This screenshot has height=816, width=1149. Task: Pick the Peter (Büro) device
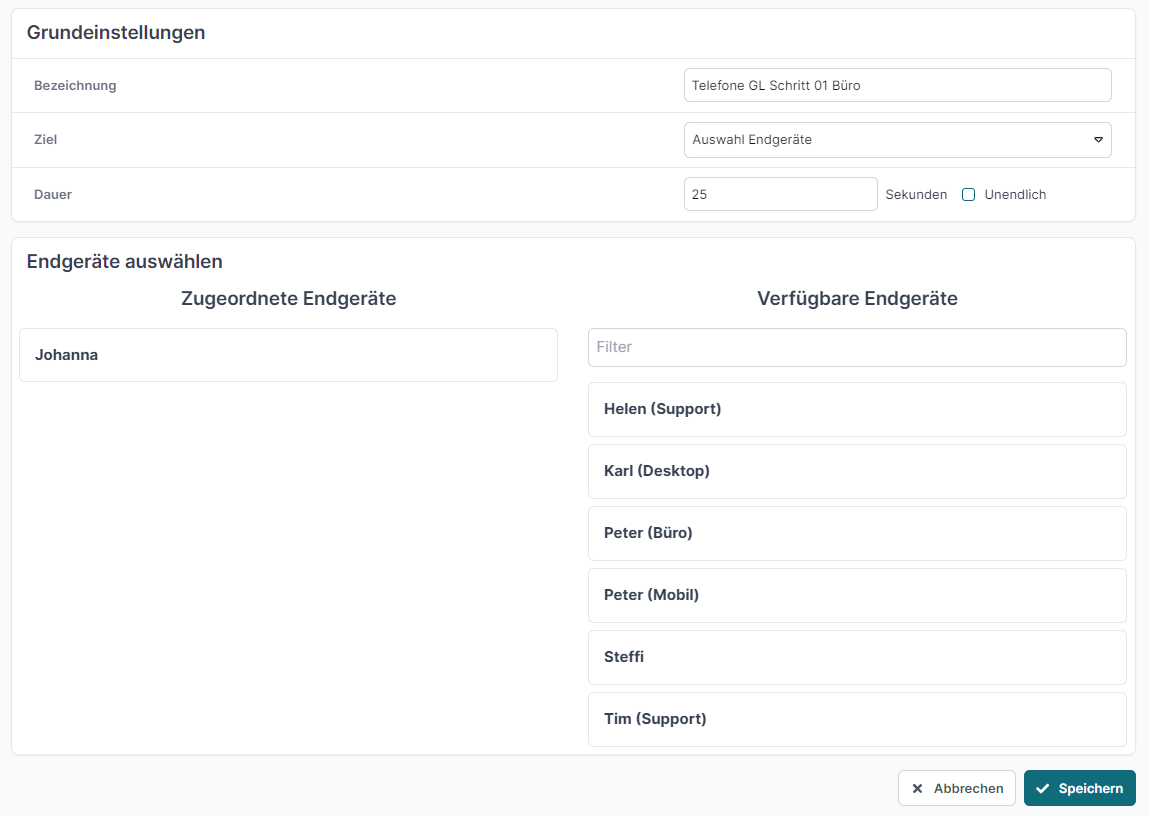point(857,533)
